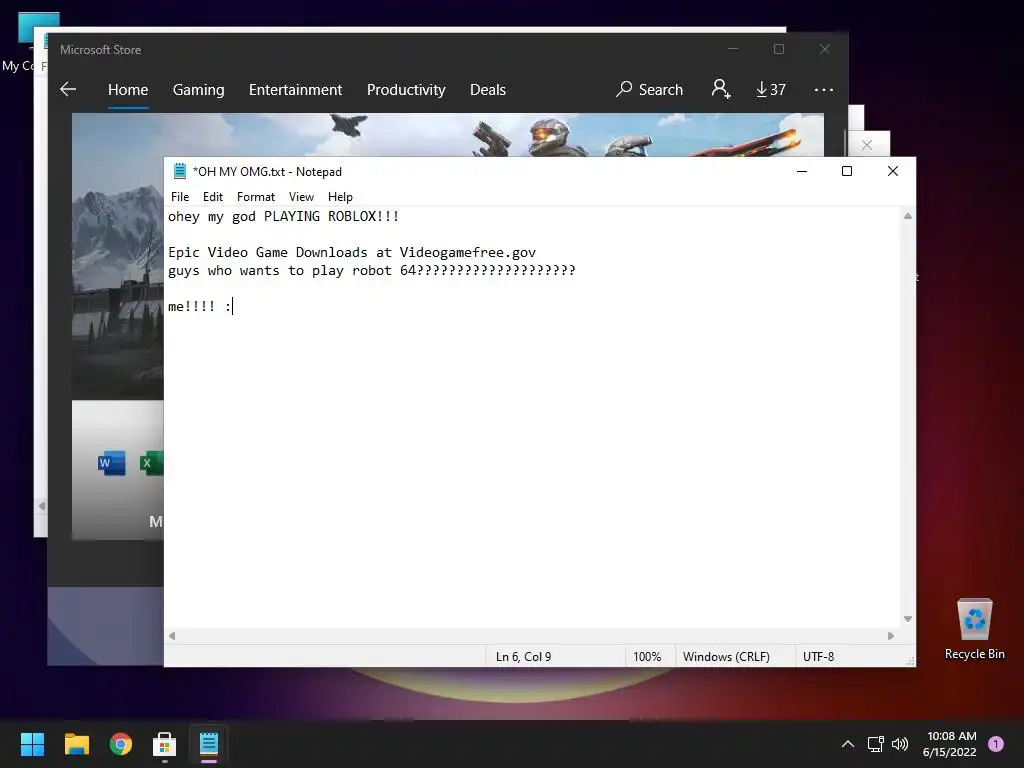
Task: Open the notification badge showing 1
Action: pos(996,744)
